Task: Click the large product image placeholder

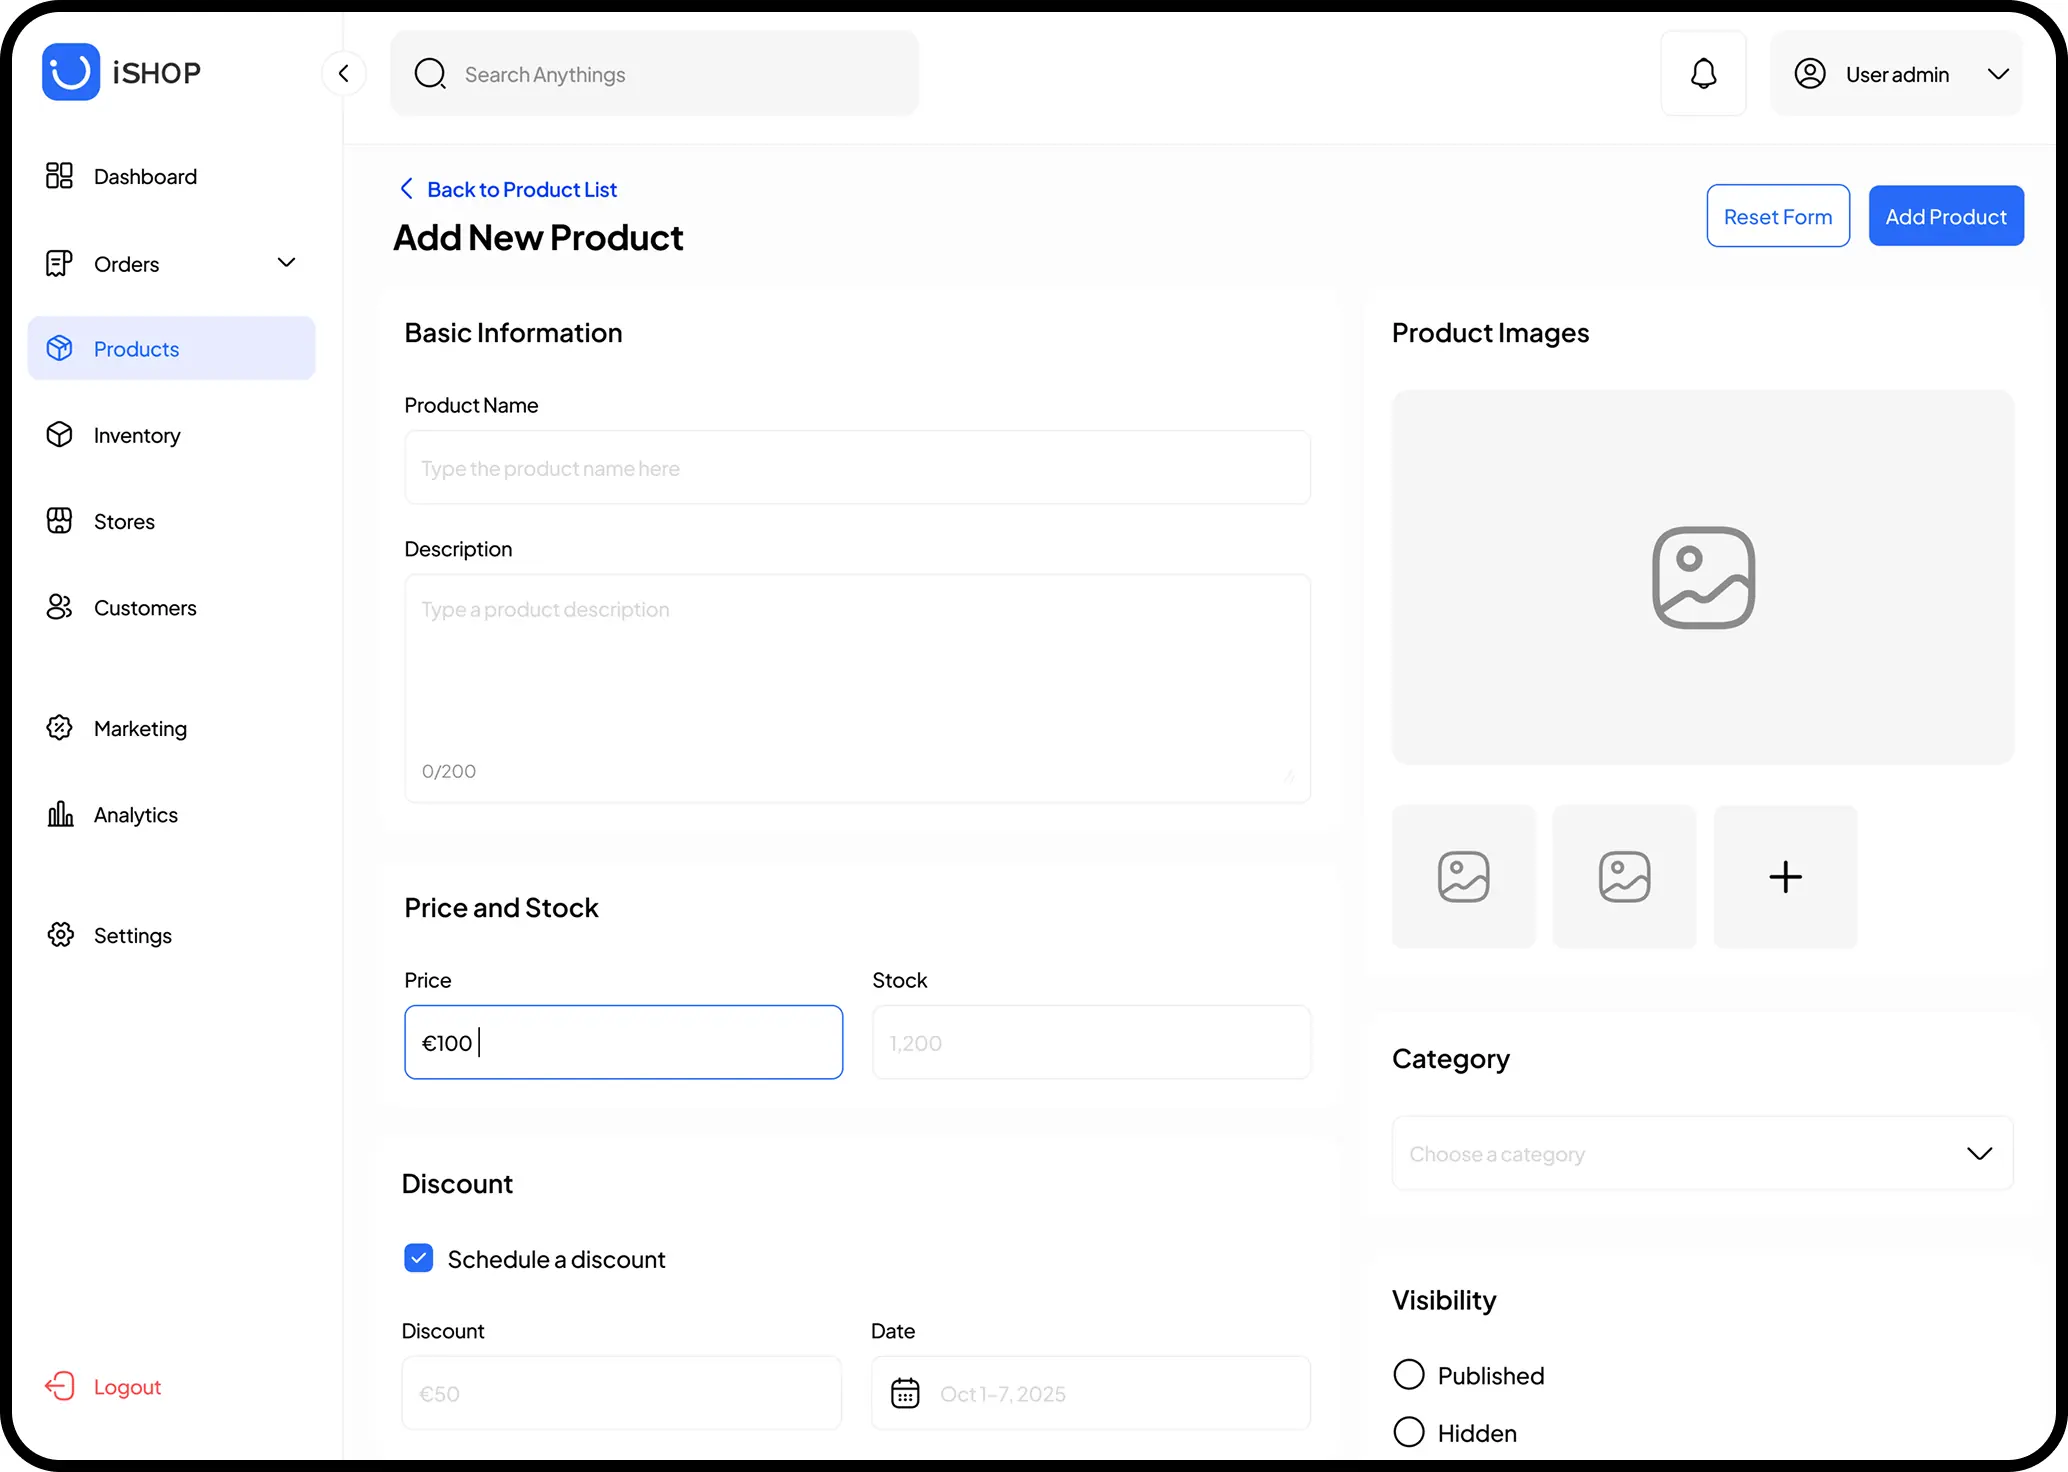Action: 1702,577
